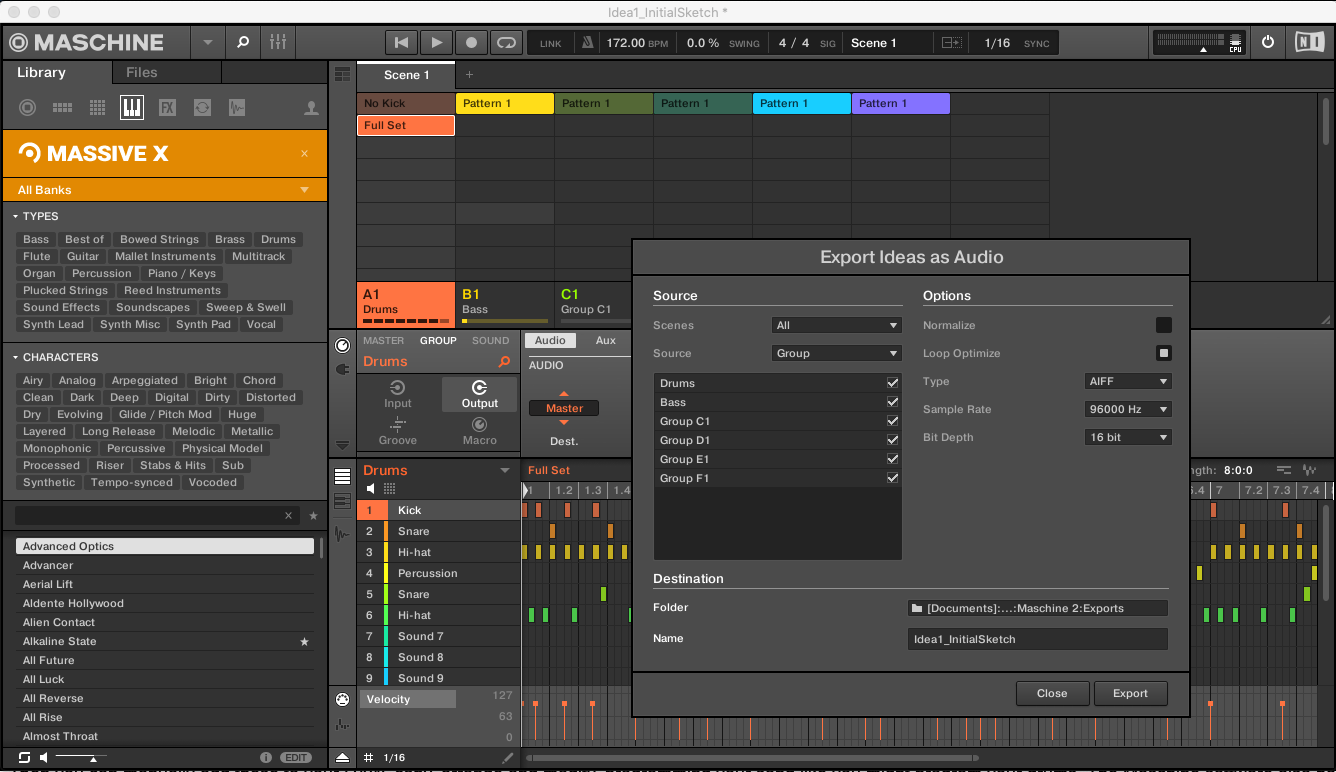1336x772 pixels.
Task: Click the audio engine power icon
Action: click(1268, 42)
